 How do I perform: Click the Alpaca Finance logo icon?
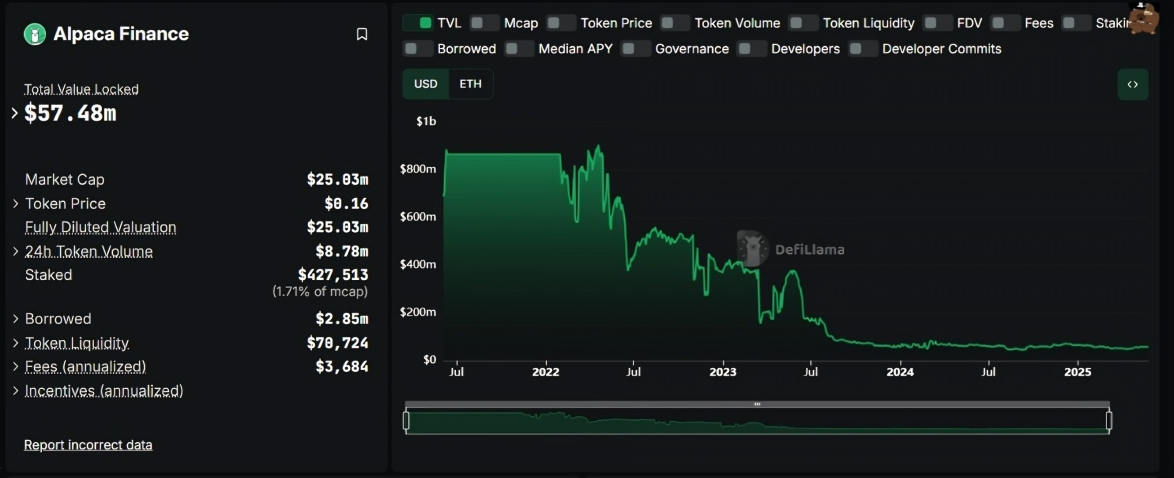35,34
